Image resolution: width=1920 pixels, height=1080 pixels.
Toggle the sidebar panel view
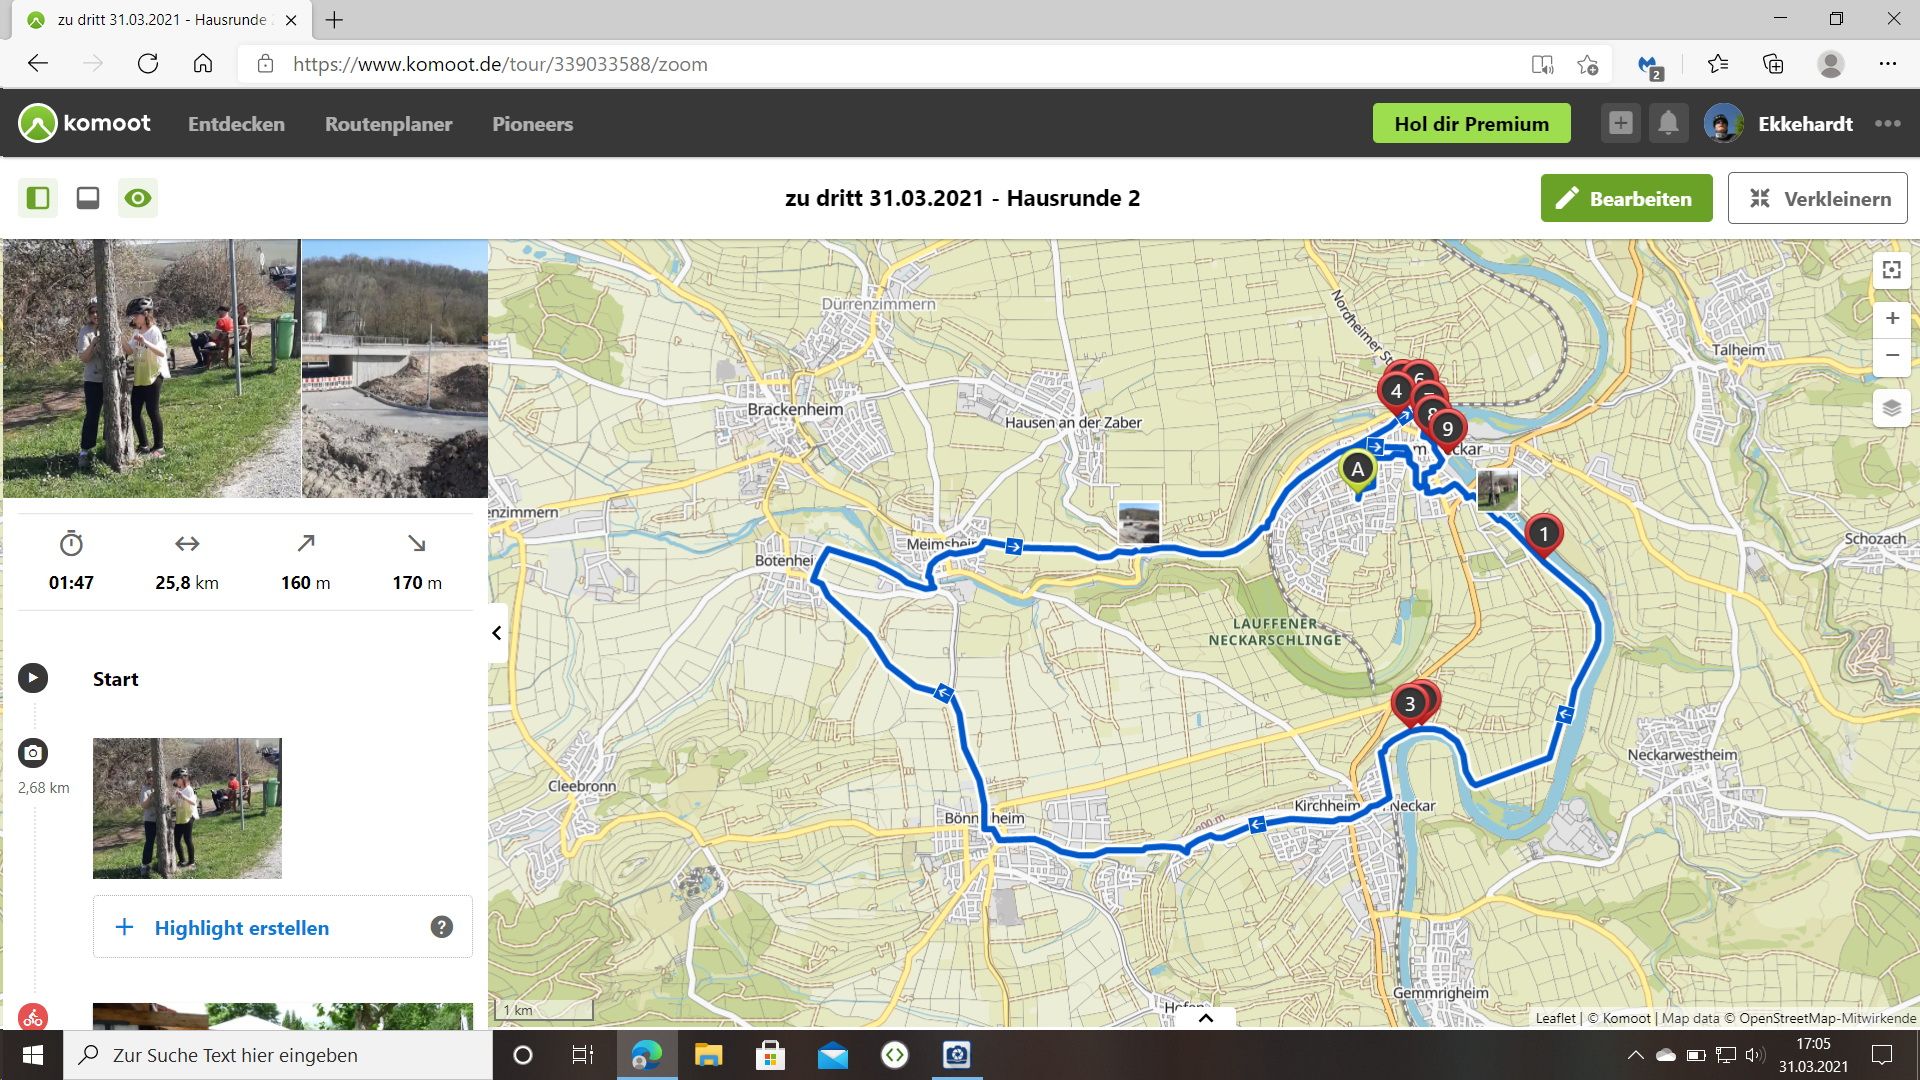click(x=38, y=198)
